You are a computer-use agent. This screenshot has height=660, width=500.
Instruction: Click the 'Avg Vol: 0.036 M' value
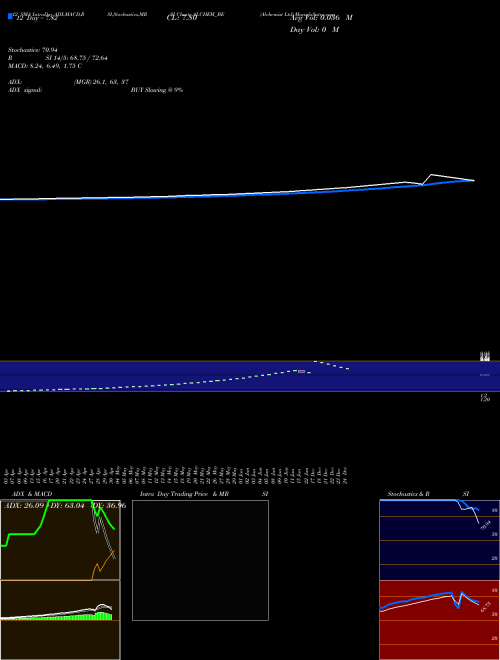[x=321, y=18]
